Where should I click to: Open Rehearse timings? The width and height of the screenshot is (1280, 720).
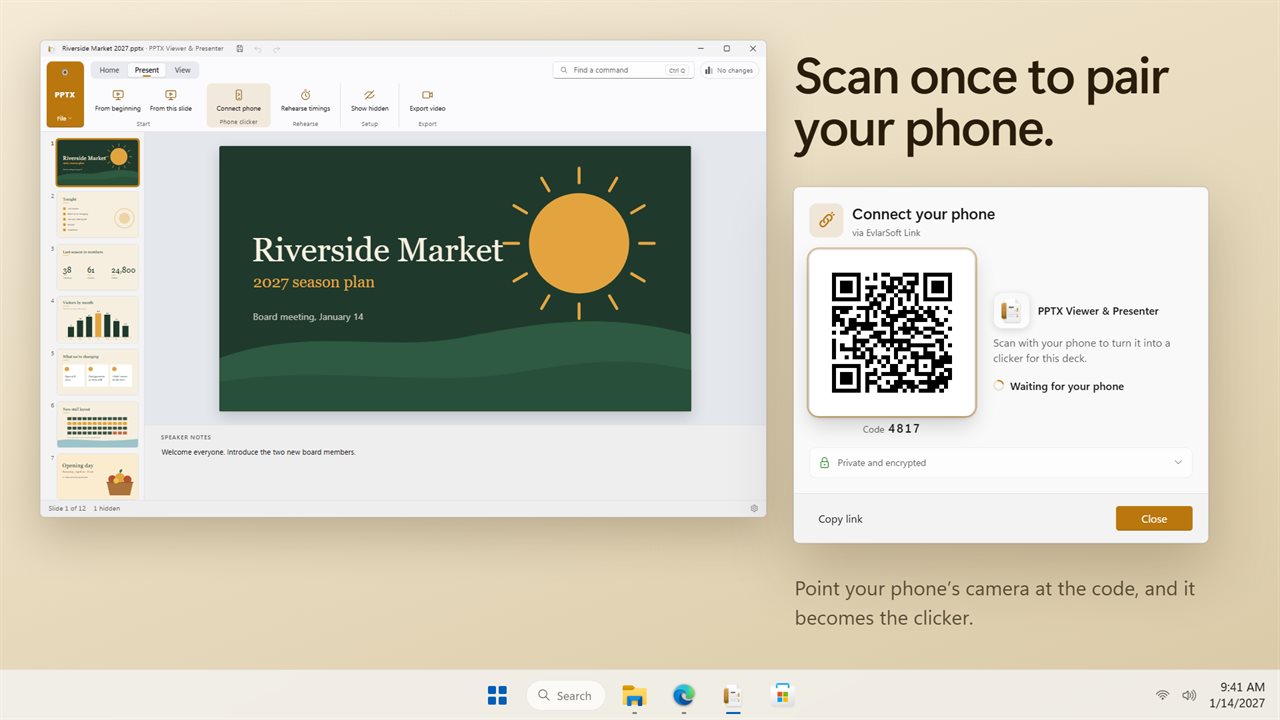coord(305,101)
